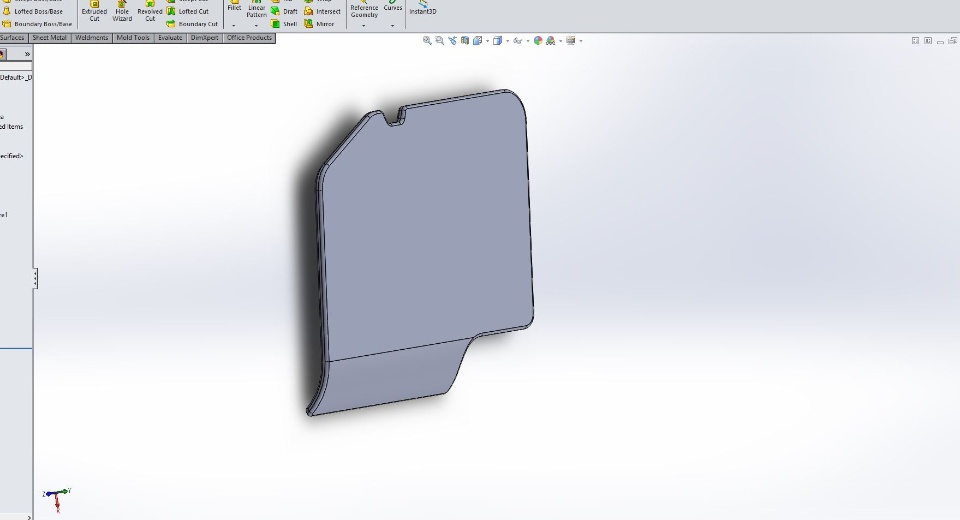
Task: Click the Boundary Cut button
Action: pyautogui.click(x=192, y=24)
